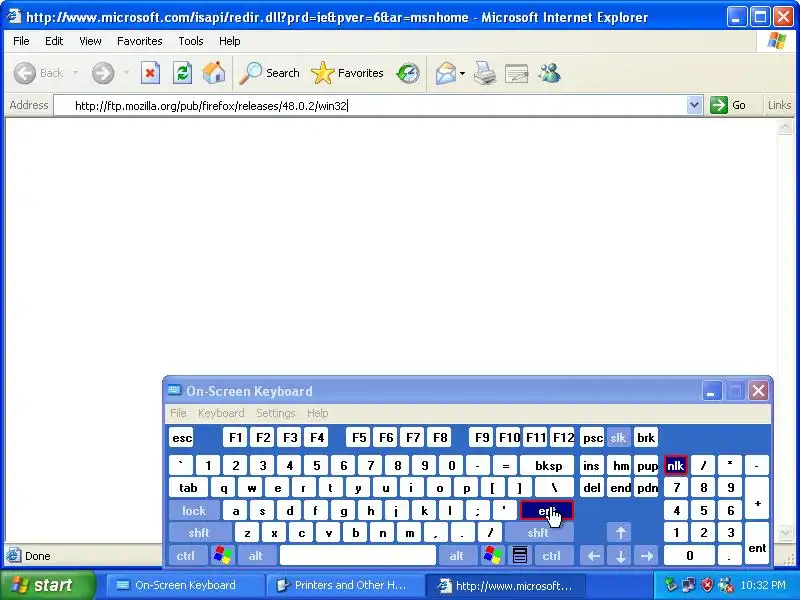Toggle the left ctrl key

point(186,555)
